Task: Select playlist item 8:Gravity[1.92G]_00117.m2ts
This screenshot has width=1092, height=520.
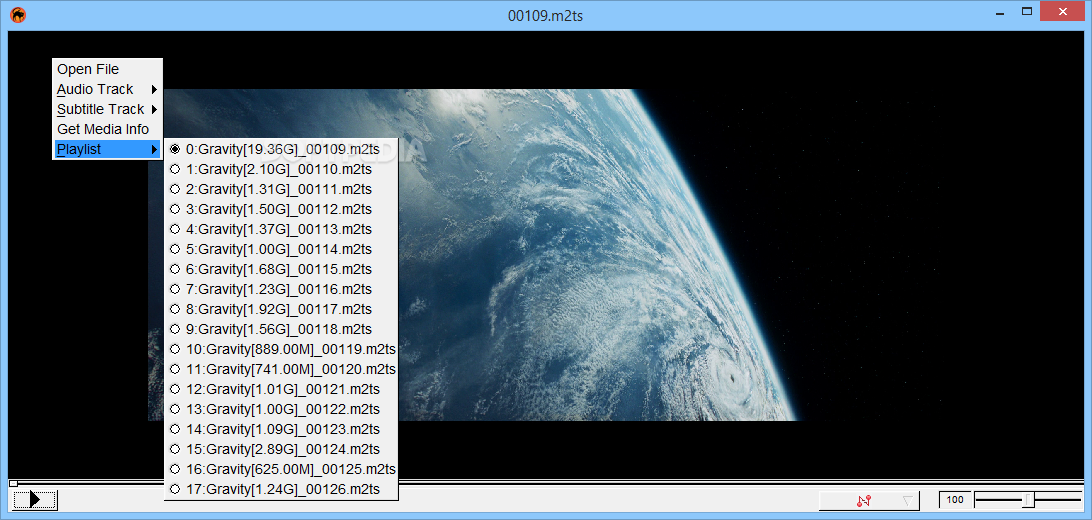Action: point(281,309)
